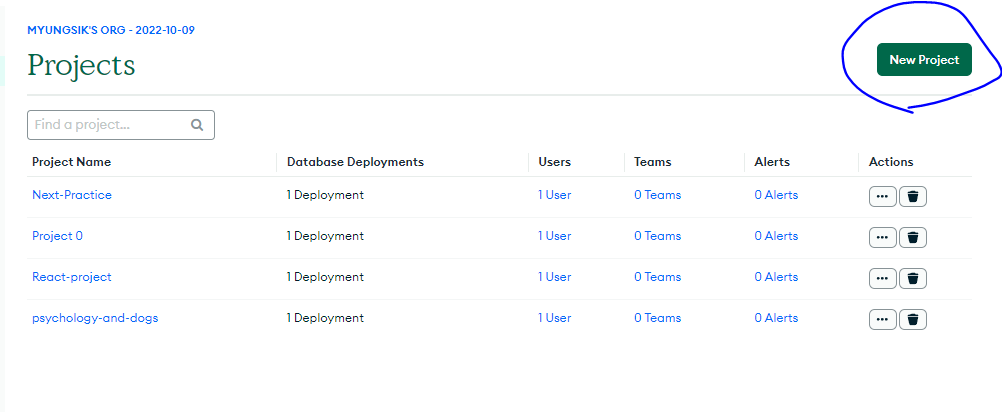Image resolution: width=1002 pixels, height=412 pixels.
Task: Open the Next-Practice project
Action: [72, 195]
